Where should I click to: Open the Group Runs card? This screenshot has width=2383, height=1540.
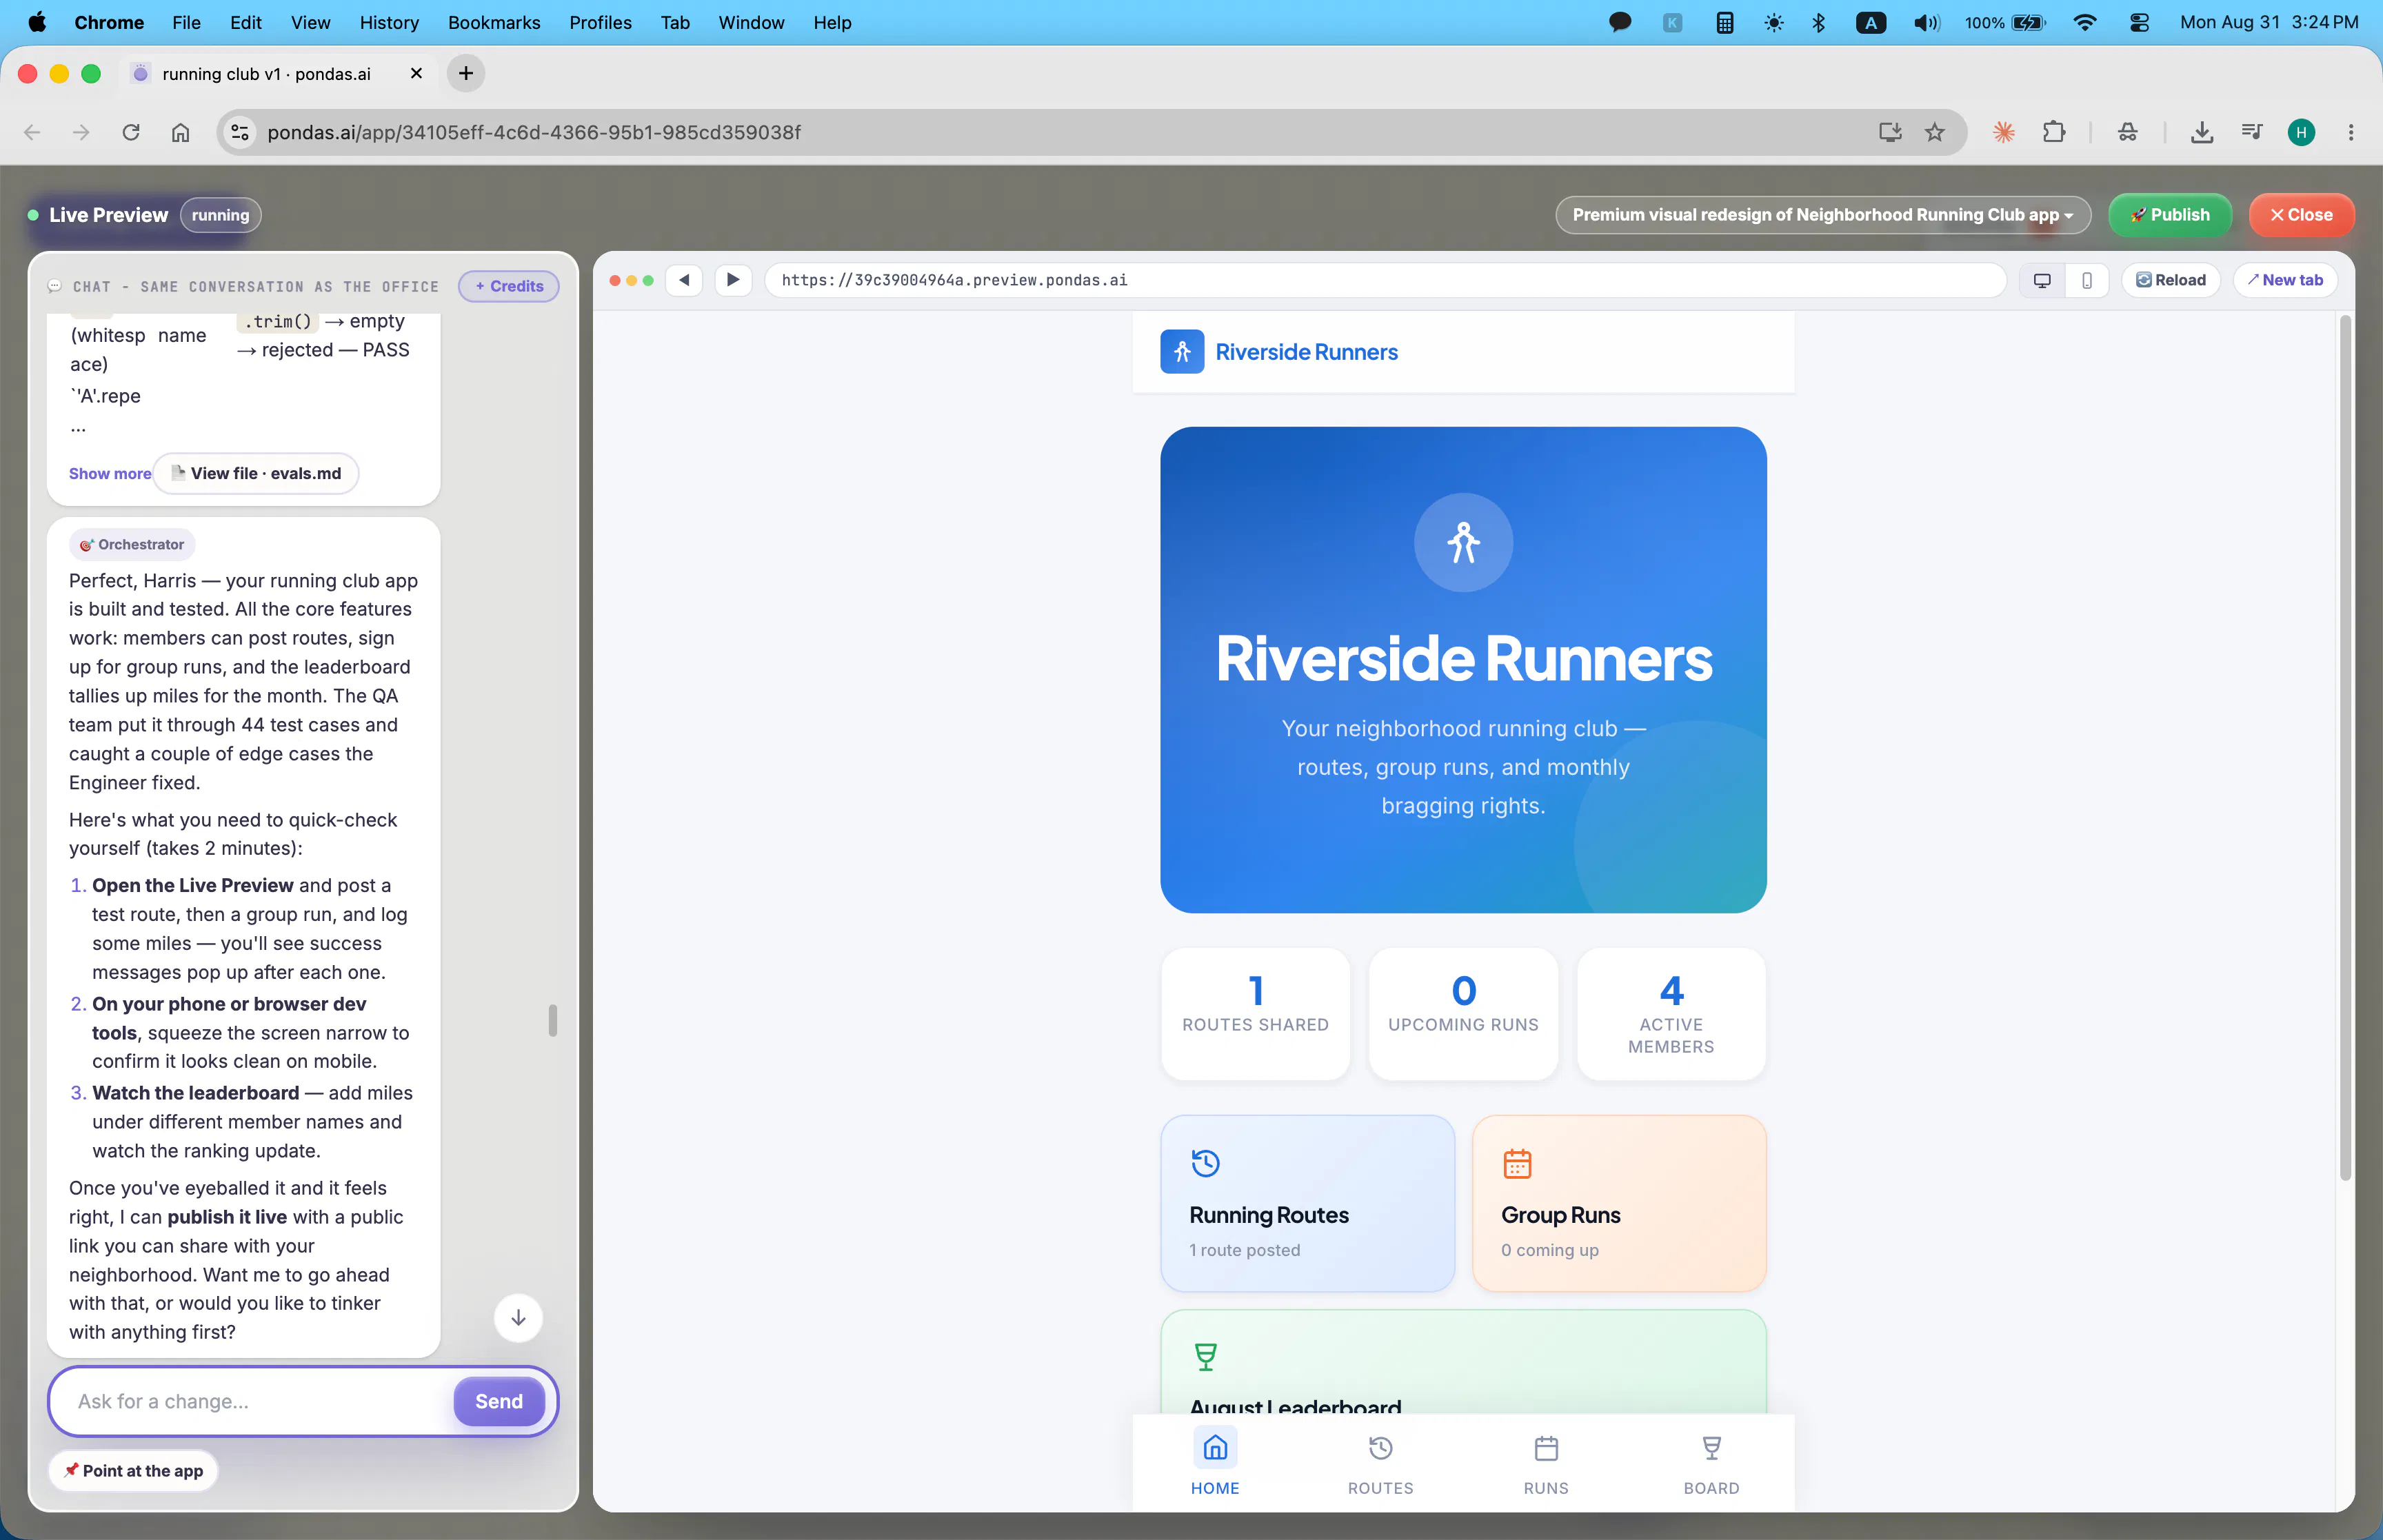pos(1619,1203)
